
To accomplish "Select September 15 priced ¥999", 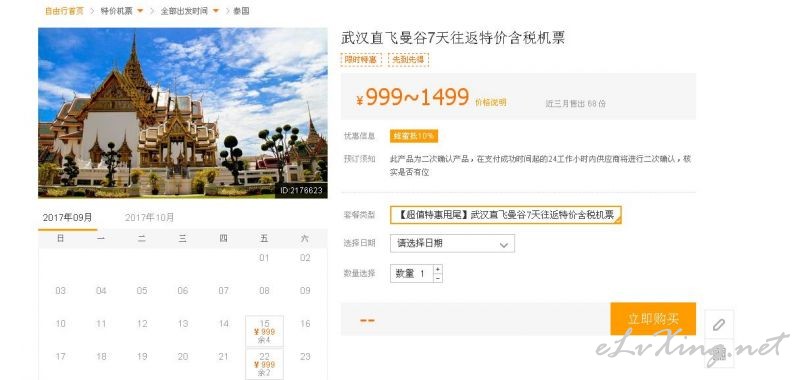I will 264,331.
